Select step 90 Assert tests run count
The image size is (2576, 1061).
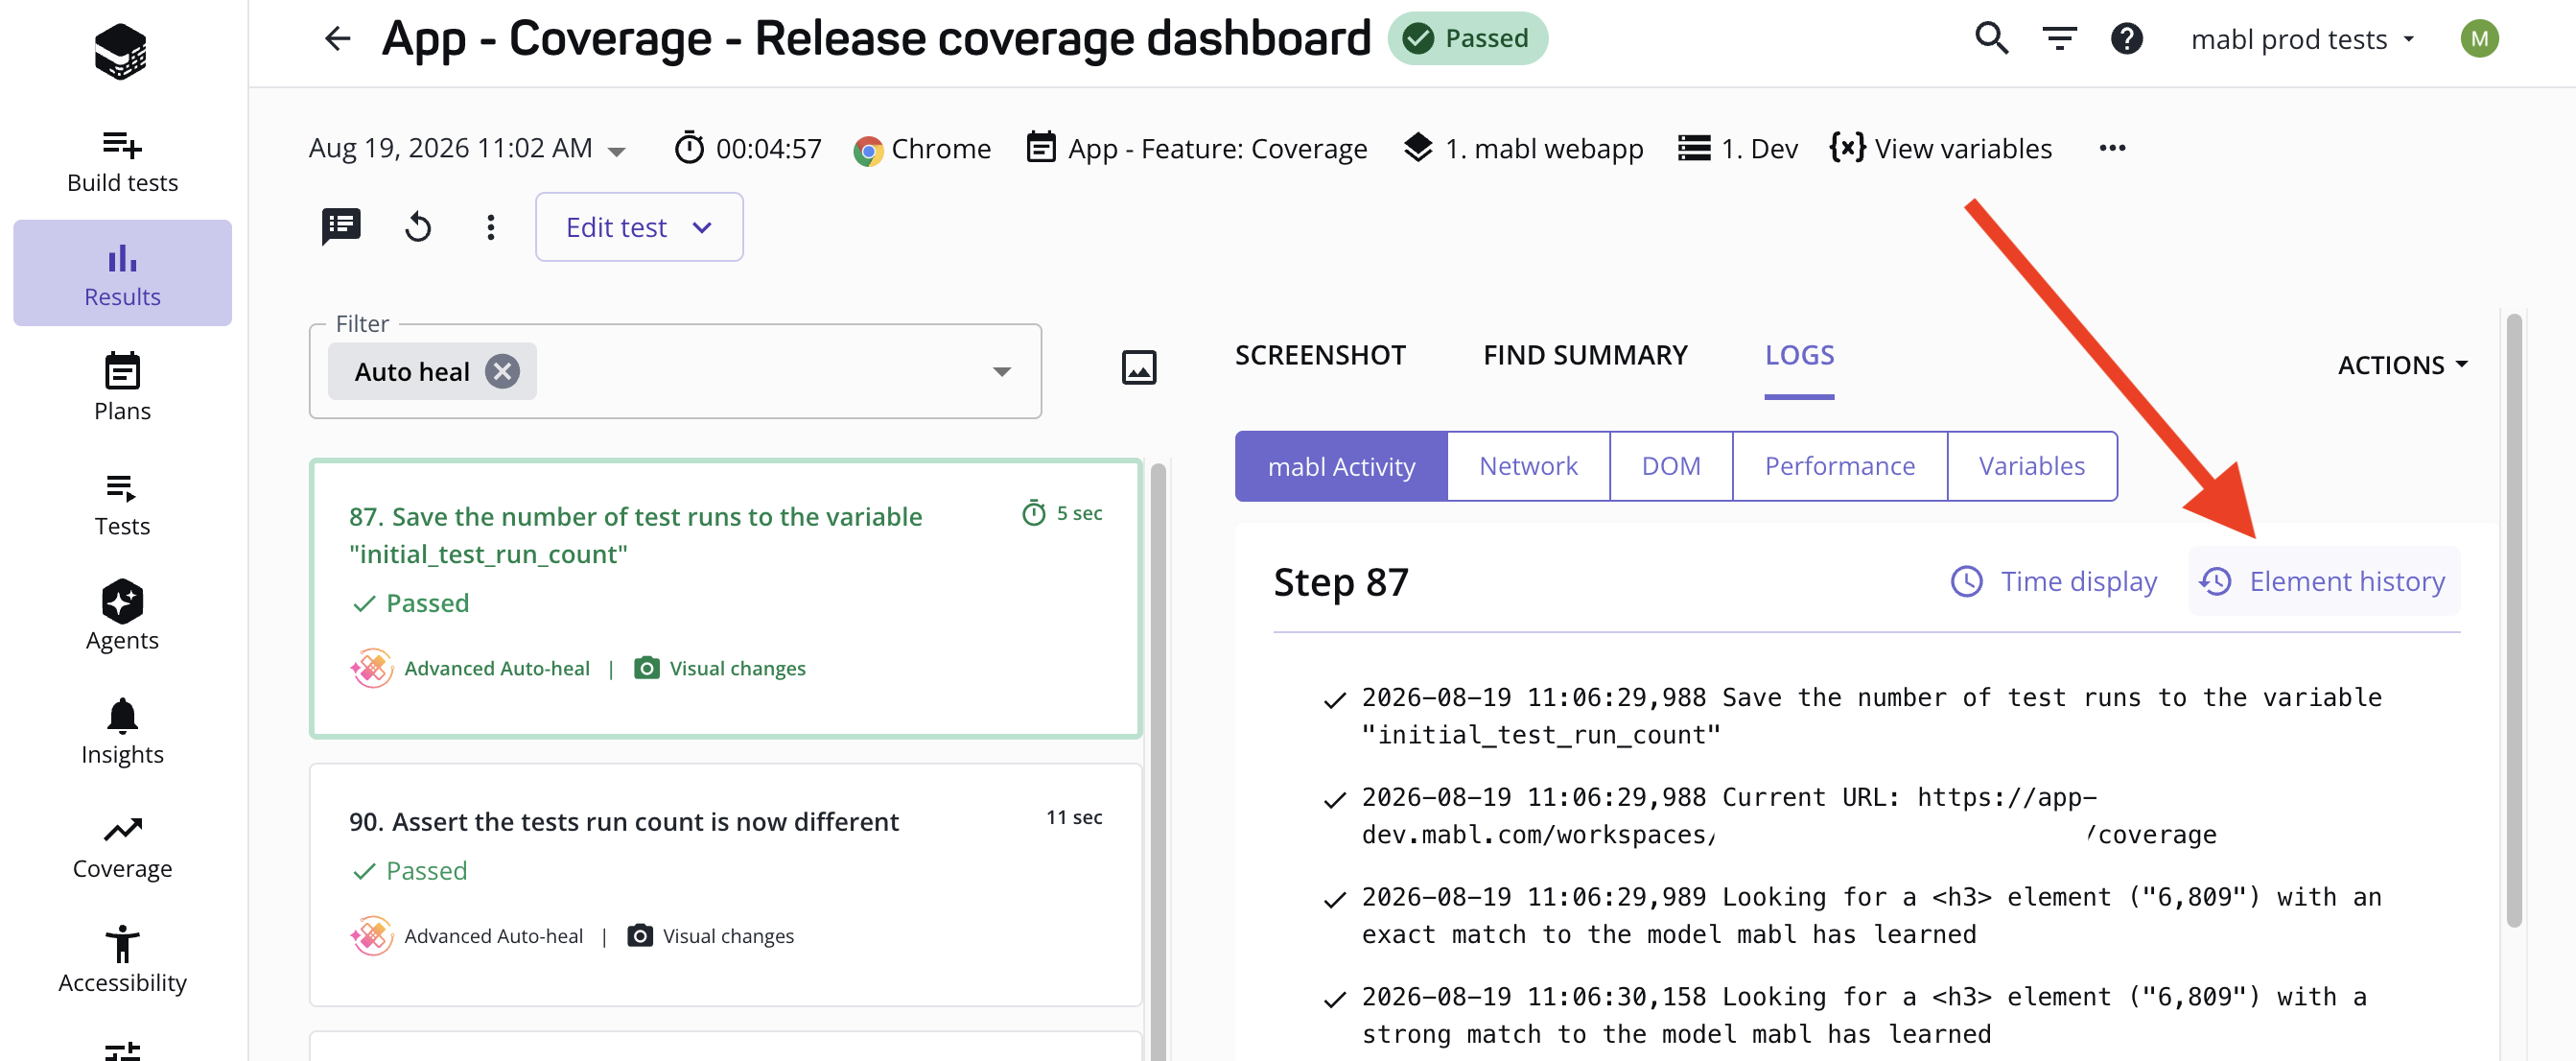click(623, 821)
